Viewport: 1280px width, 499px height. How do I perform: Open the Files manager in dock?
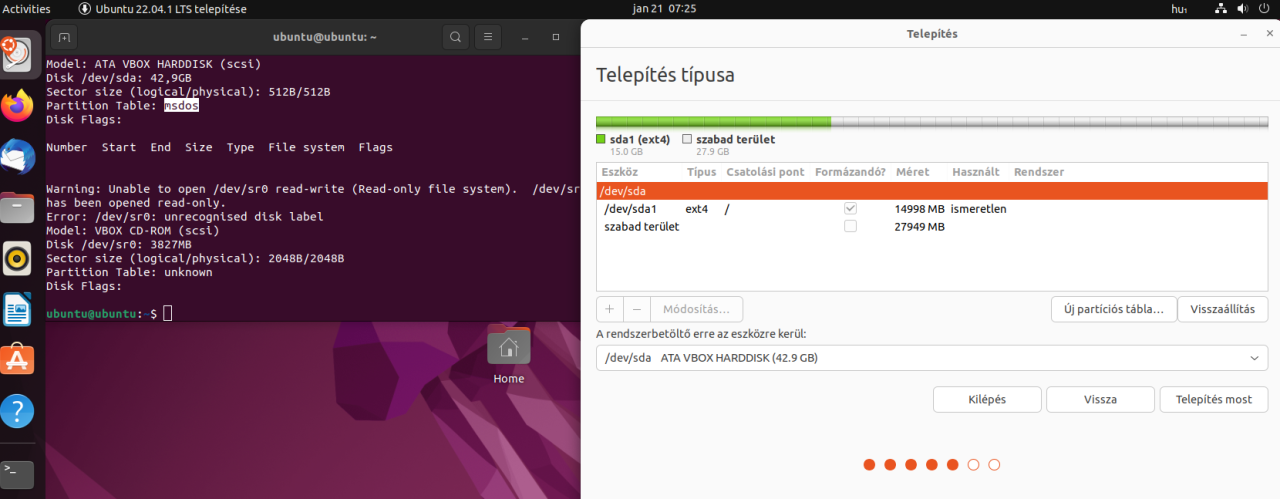click(x=18, y=208)
